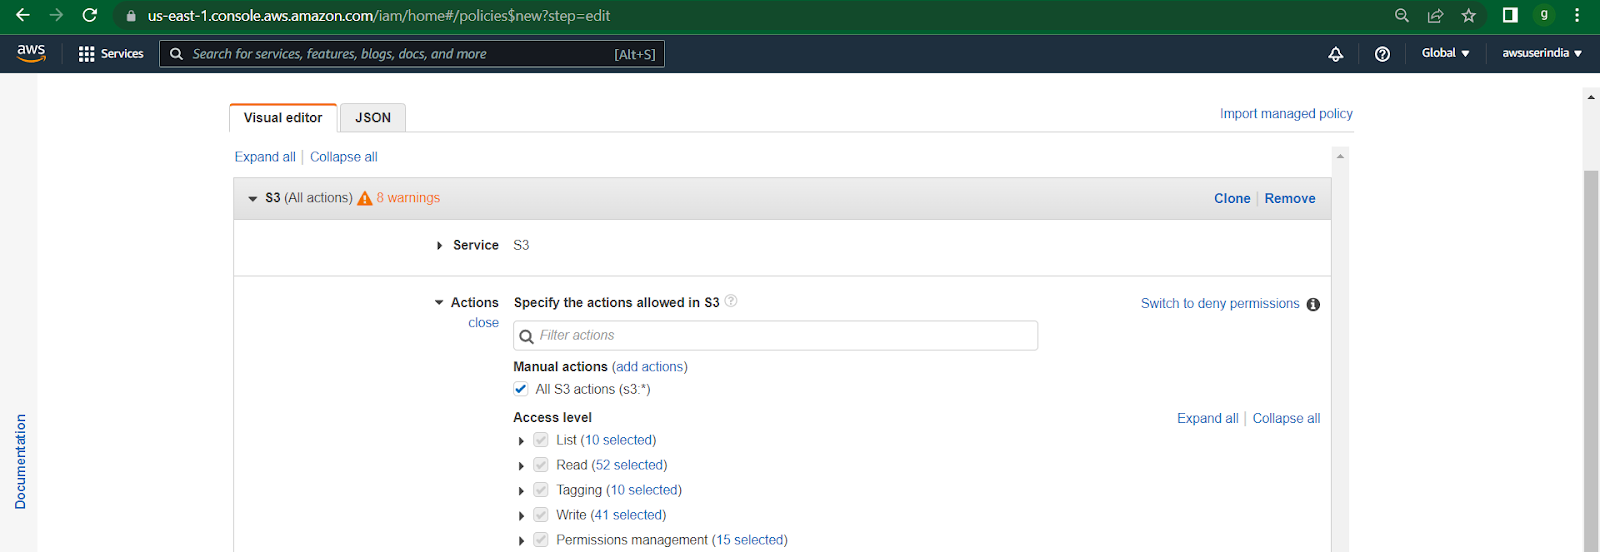Image resolution: width=1600 pixels, height=552 pixels.
Task: Bookmark this page with star icon
Action: (1468, 15)
